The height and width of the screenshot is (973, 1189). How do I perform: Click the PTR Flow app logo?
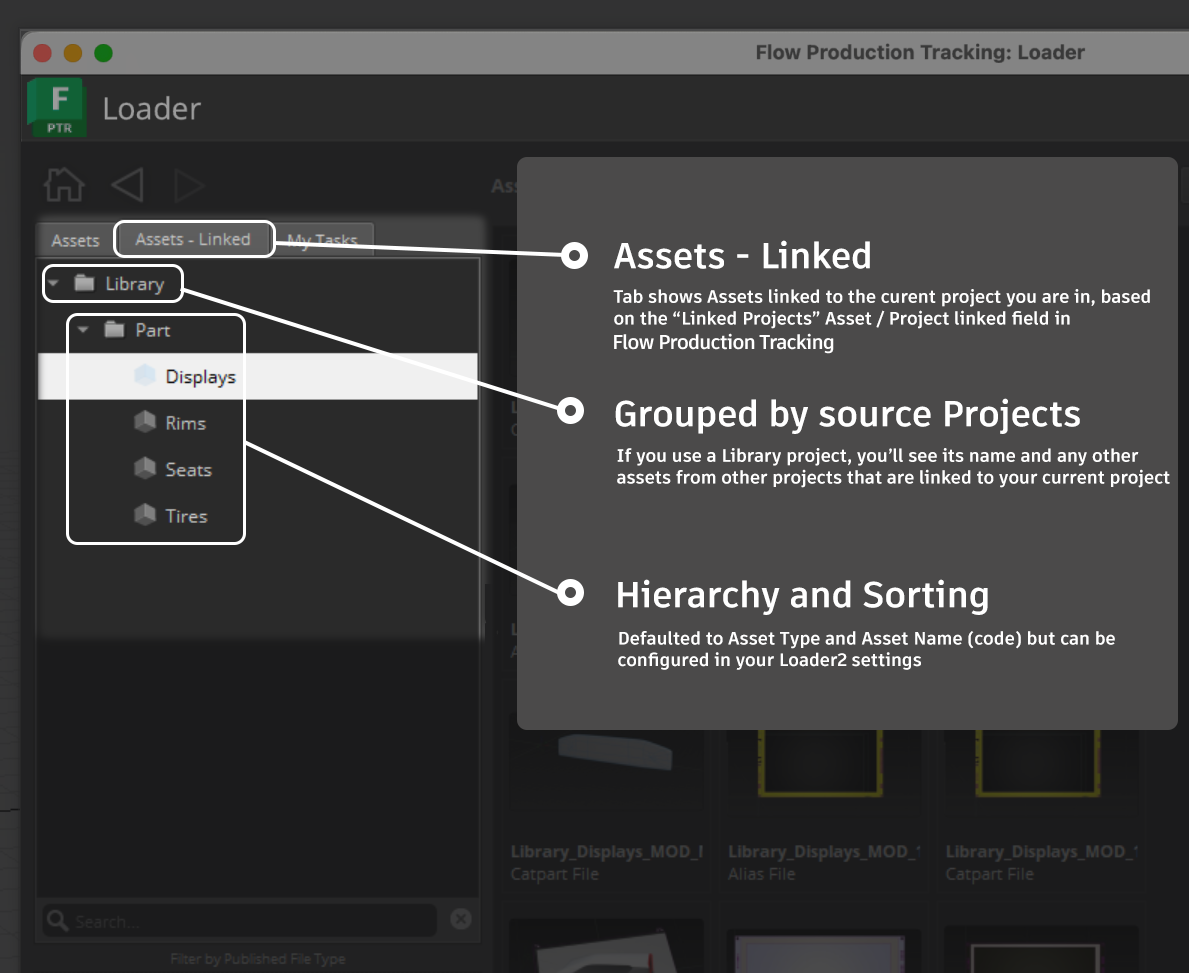tap(58, 107)
